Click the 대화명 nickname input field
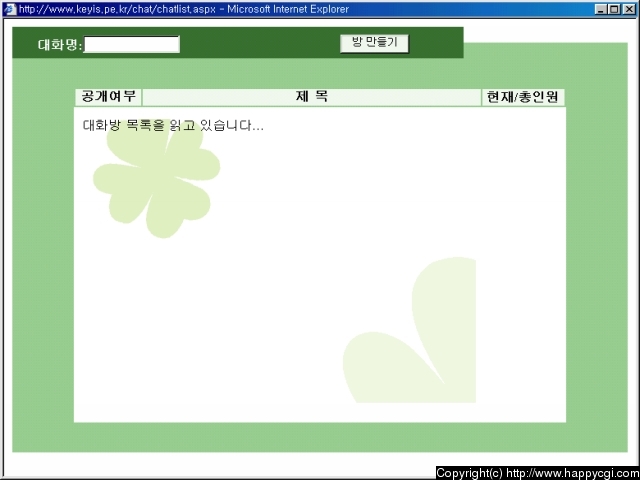This screenshot has height=480, width=640. pyautogui.click(x=131, y=44)
